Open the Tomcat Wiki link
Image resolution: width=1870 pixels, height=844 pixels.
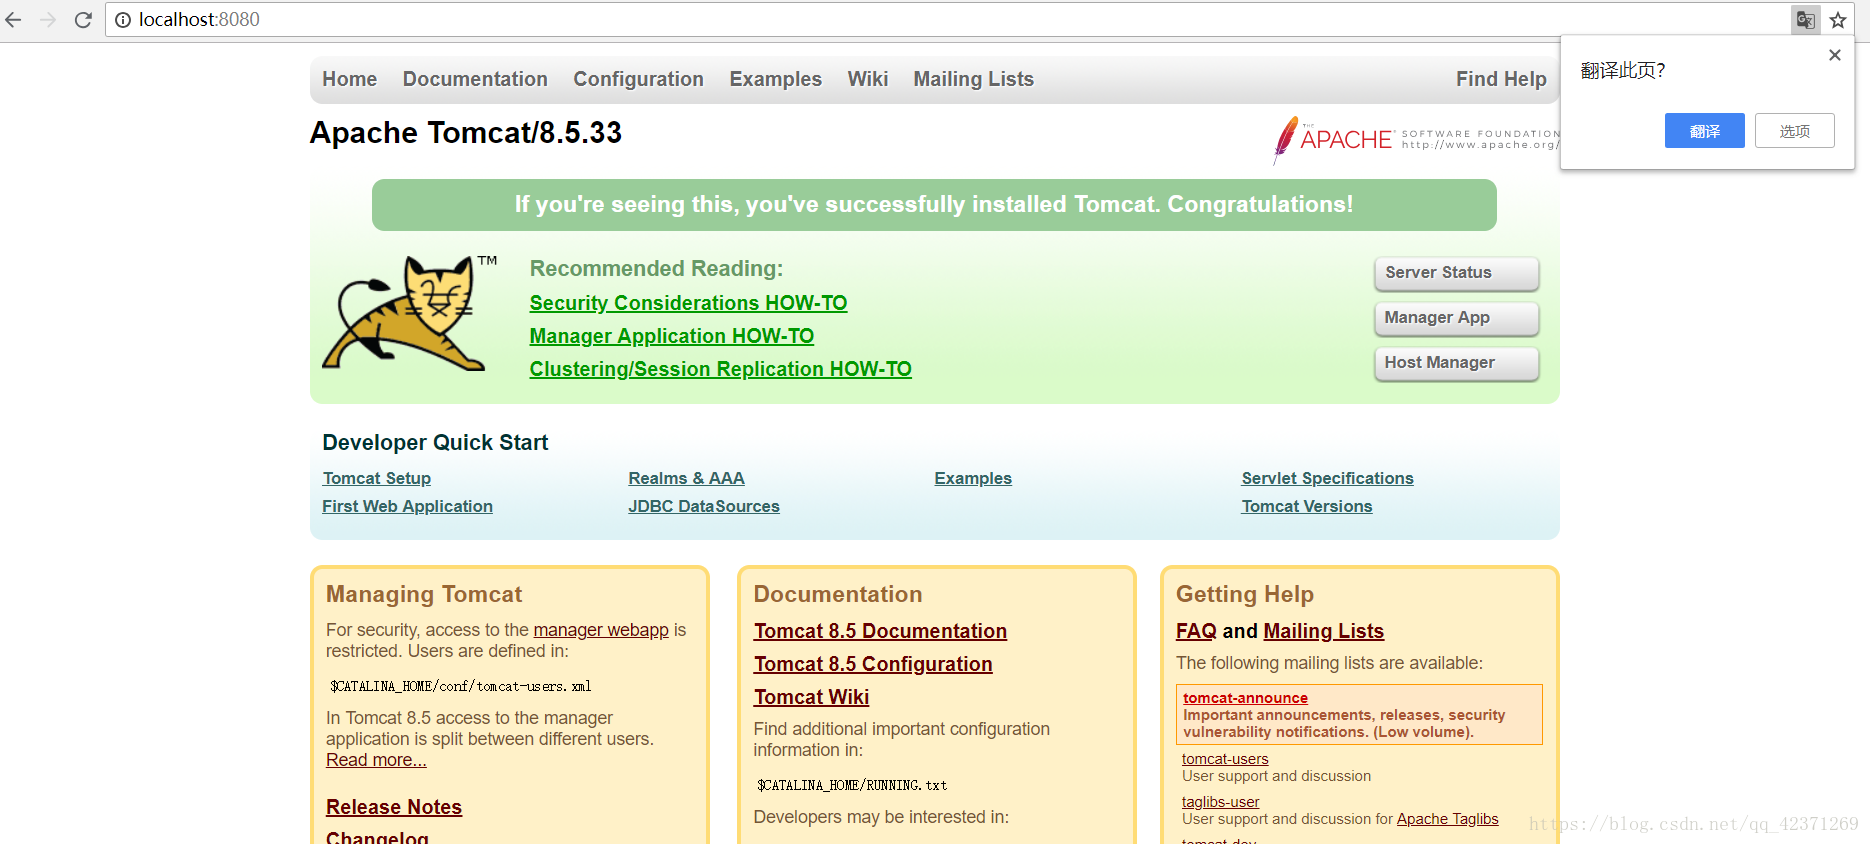click(811, 697)
